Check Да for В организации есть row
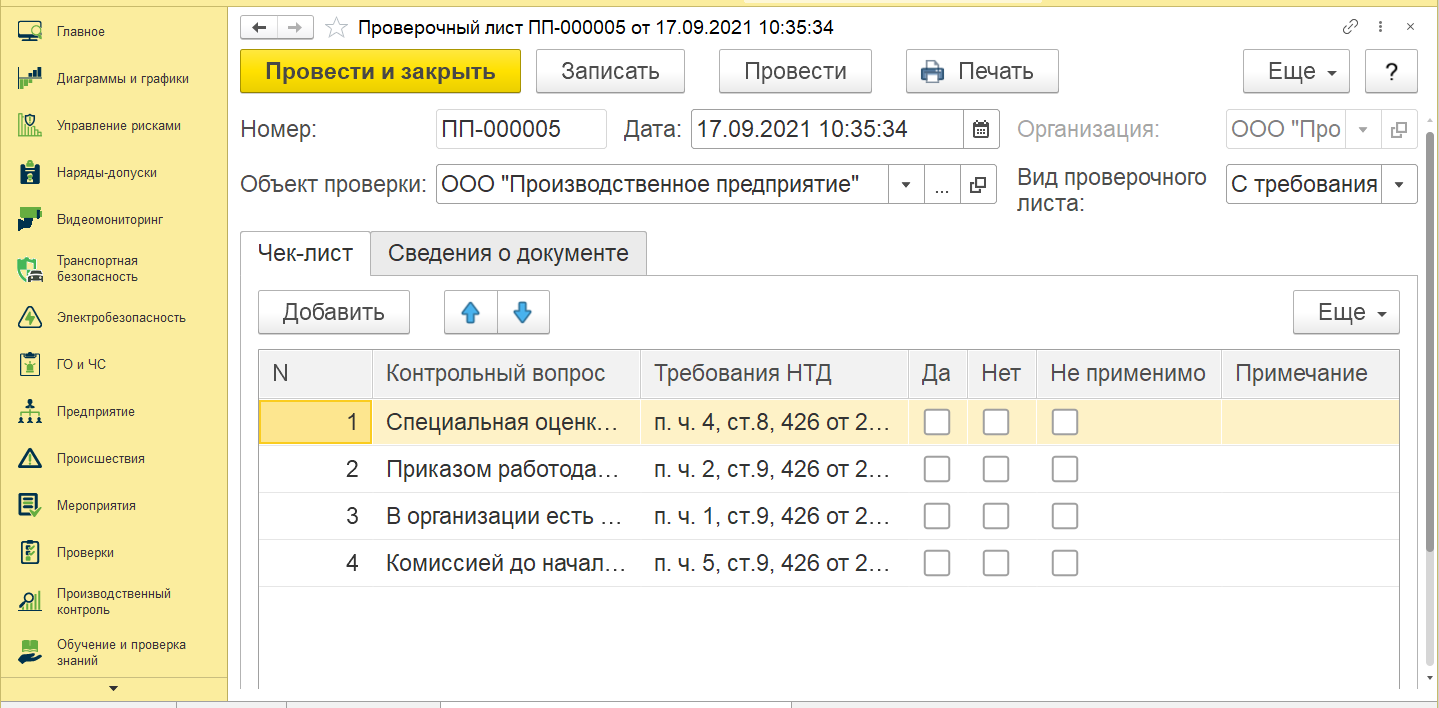 (x=937, y=516)
